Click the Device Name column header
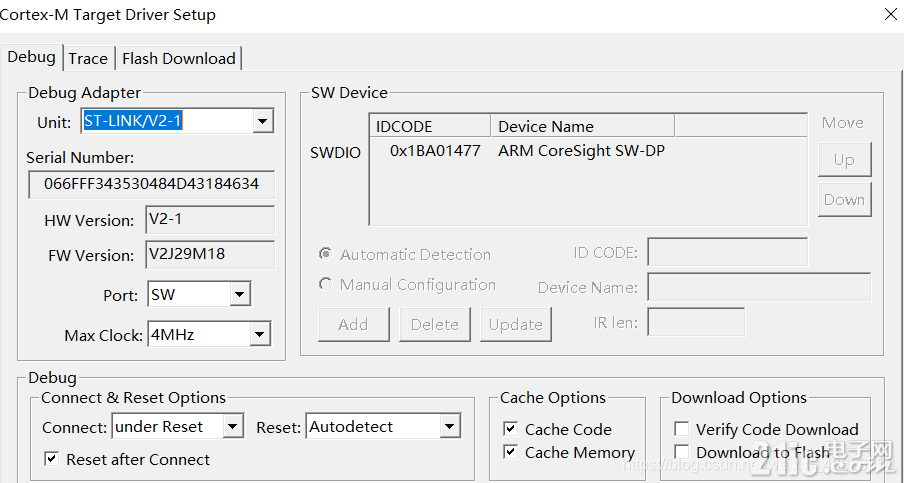 tap(582, 126)
